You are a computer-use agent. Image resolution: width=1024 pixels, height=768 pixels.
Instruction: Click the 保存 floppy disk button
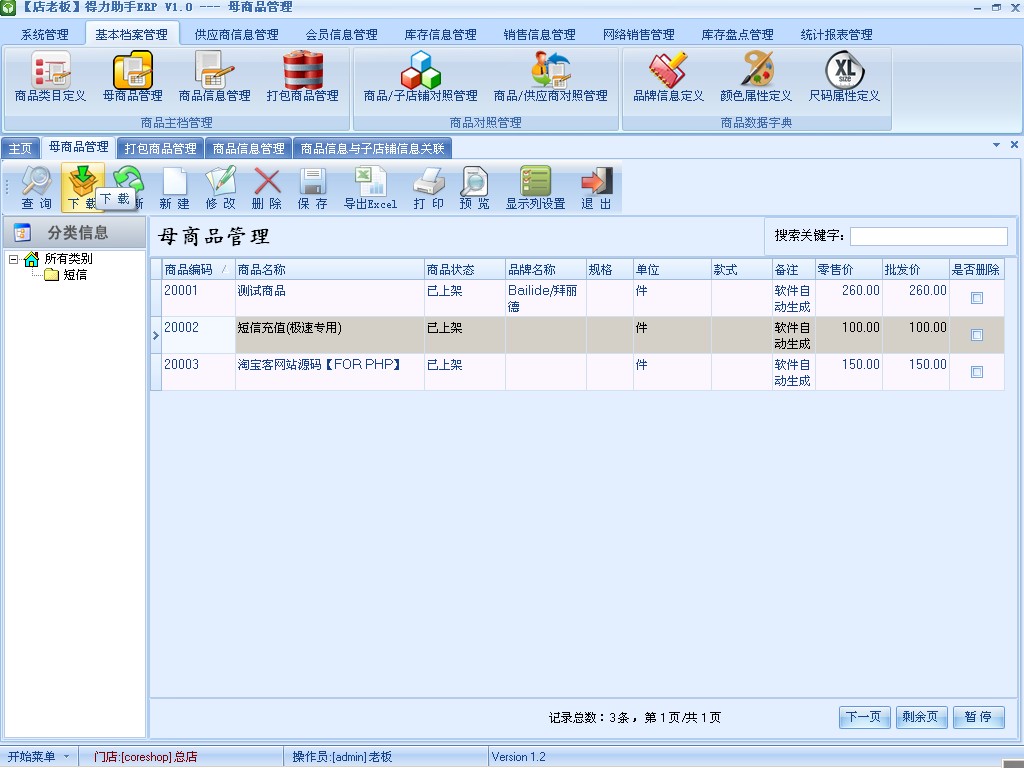[312, 187]
